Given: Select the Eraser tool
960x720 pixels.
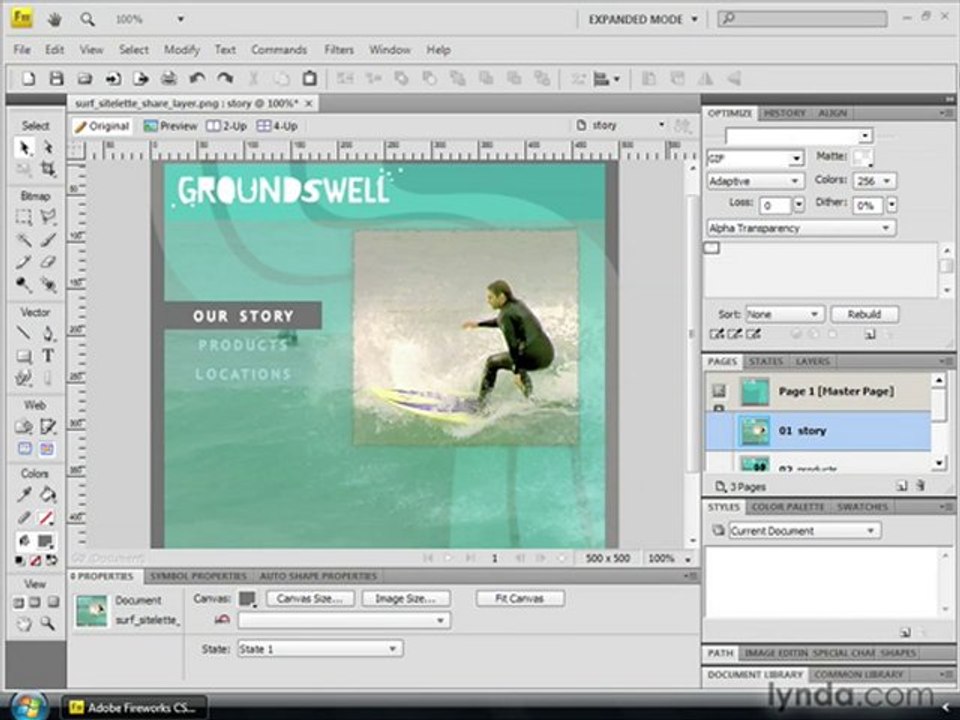Looking at the screenshot, I should [x=48, y=262].
